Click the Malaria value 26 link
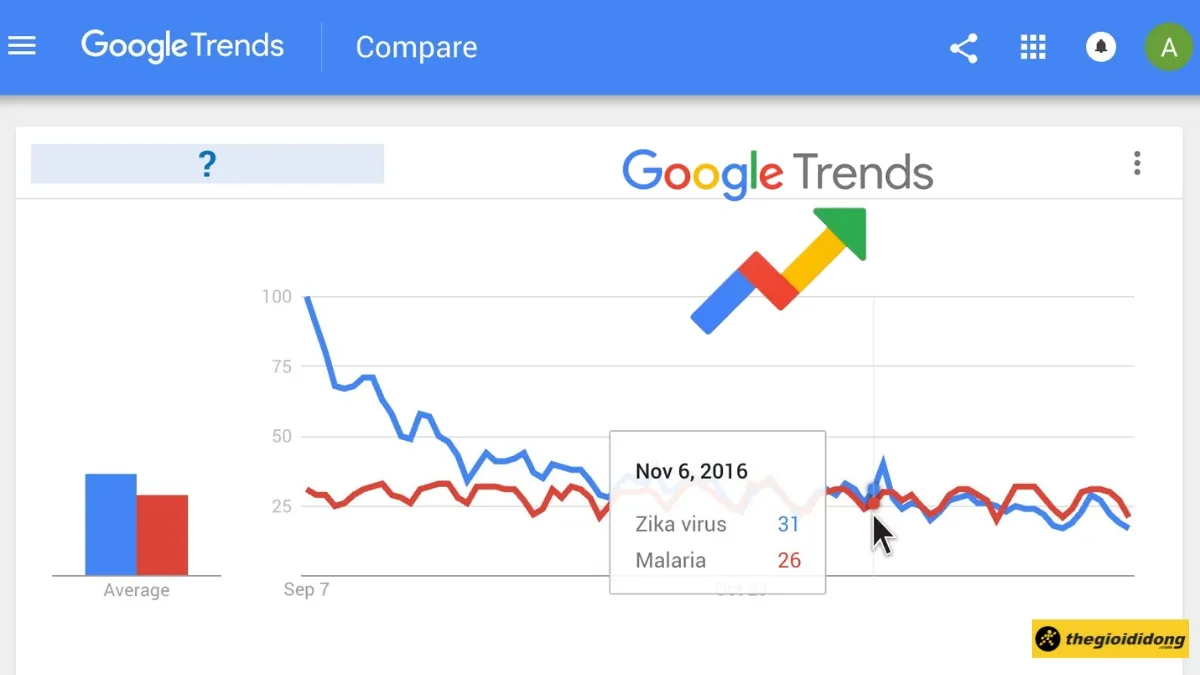The height and width of the screenshot is (675, 1200). tap(789, 560)
